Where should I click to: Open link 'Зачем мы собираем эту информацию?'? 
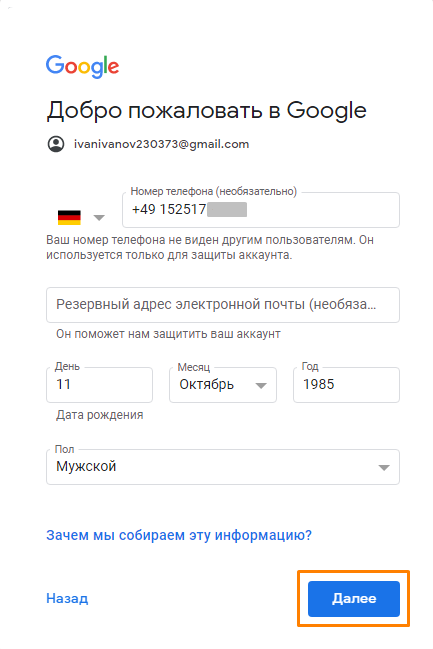(179, 535)
